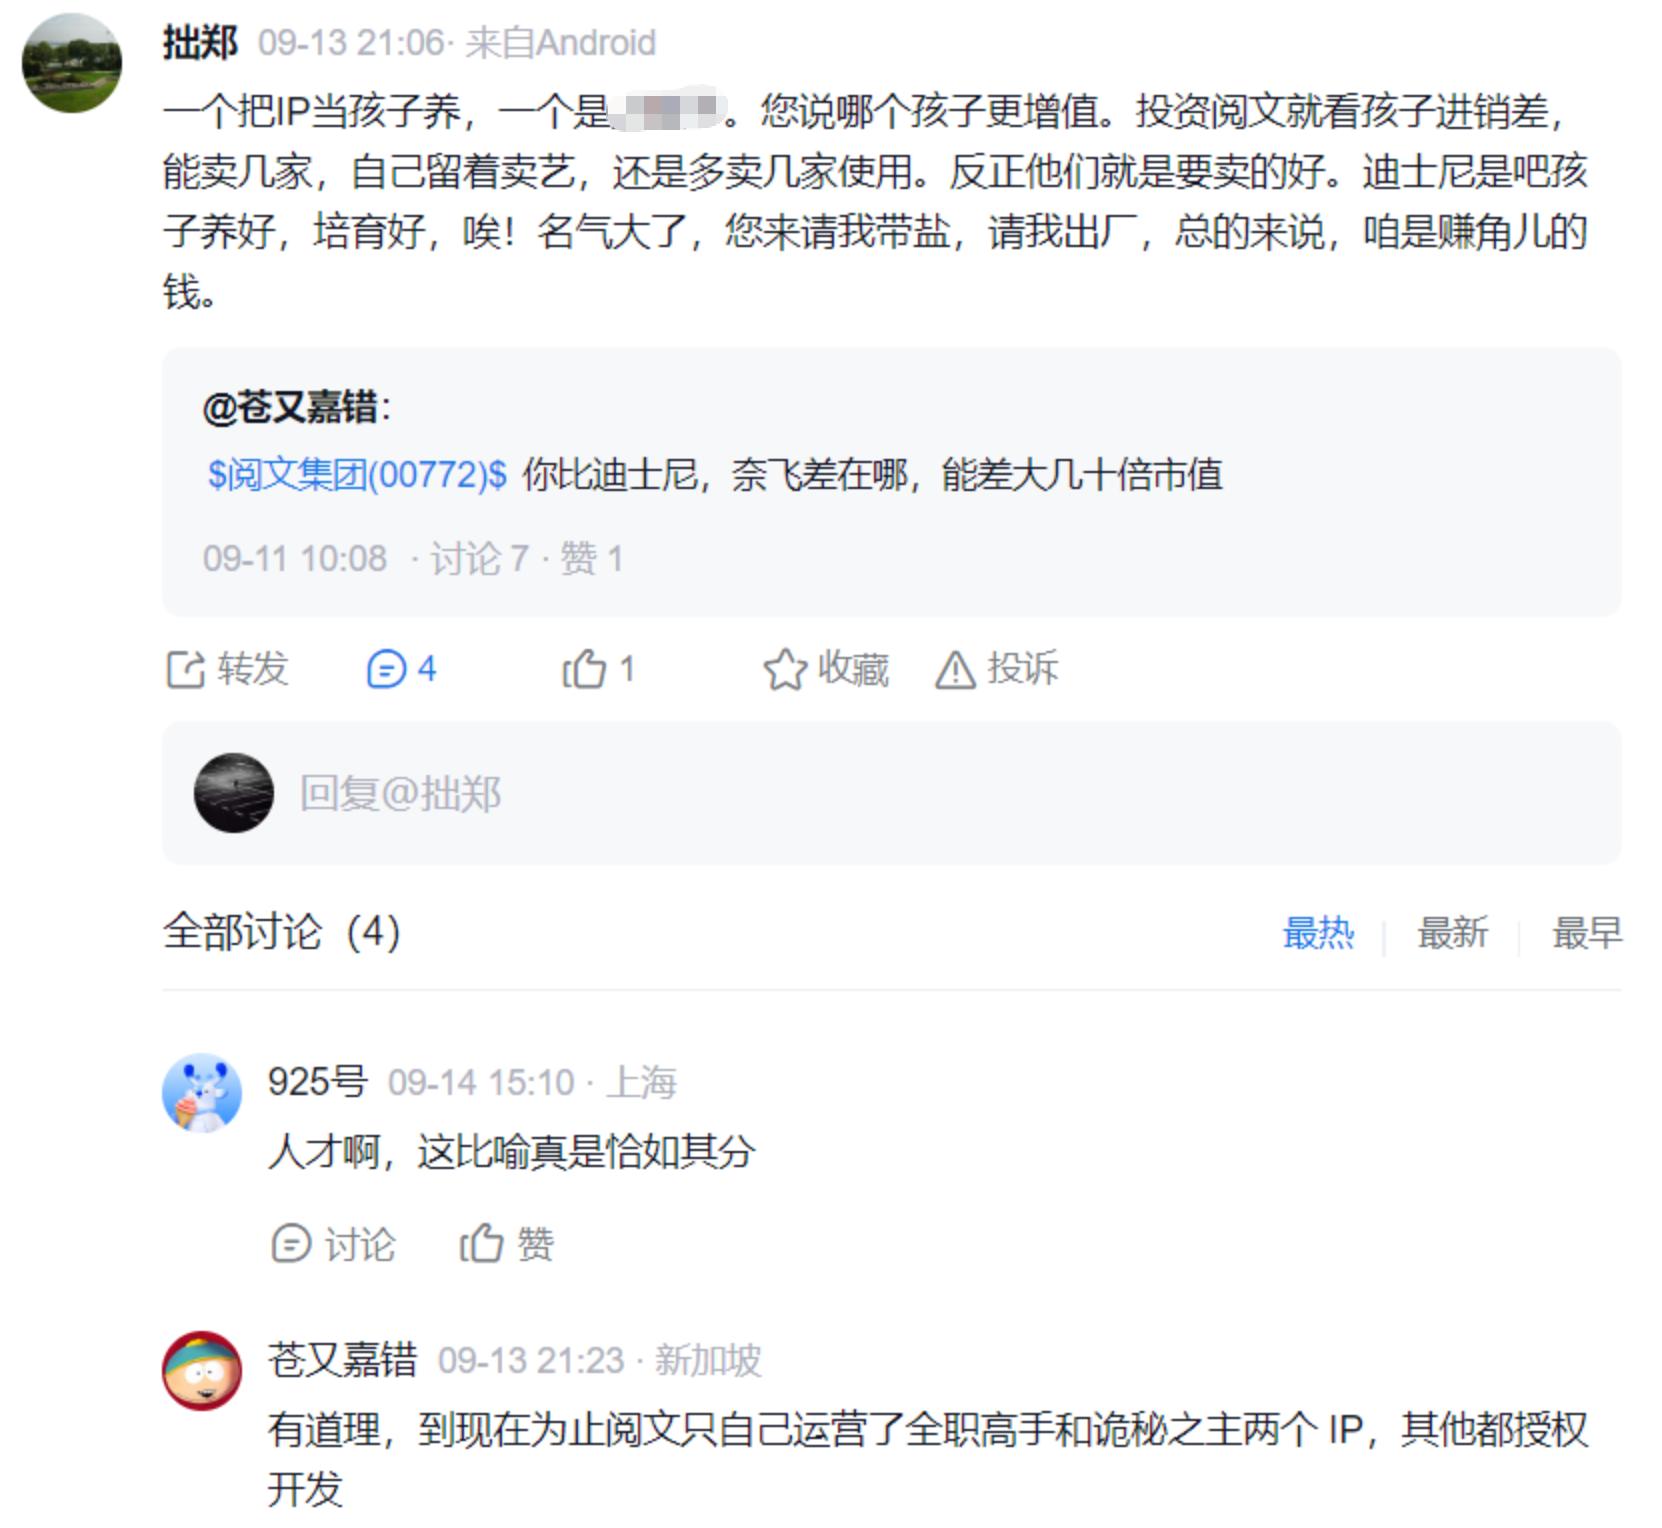Open 拙郑's profile avatar
The image size is (1662, 1528).
(x=72, y=63)
